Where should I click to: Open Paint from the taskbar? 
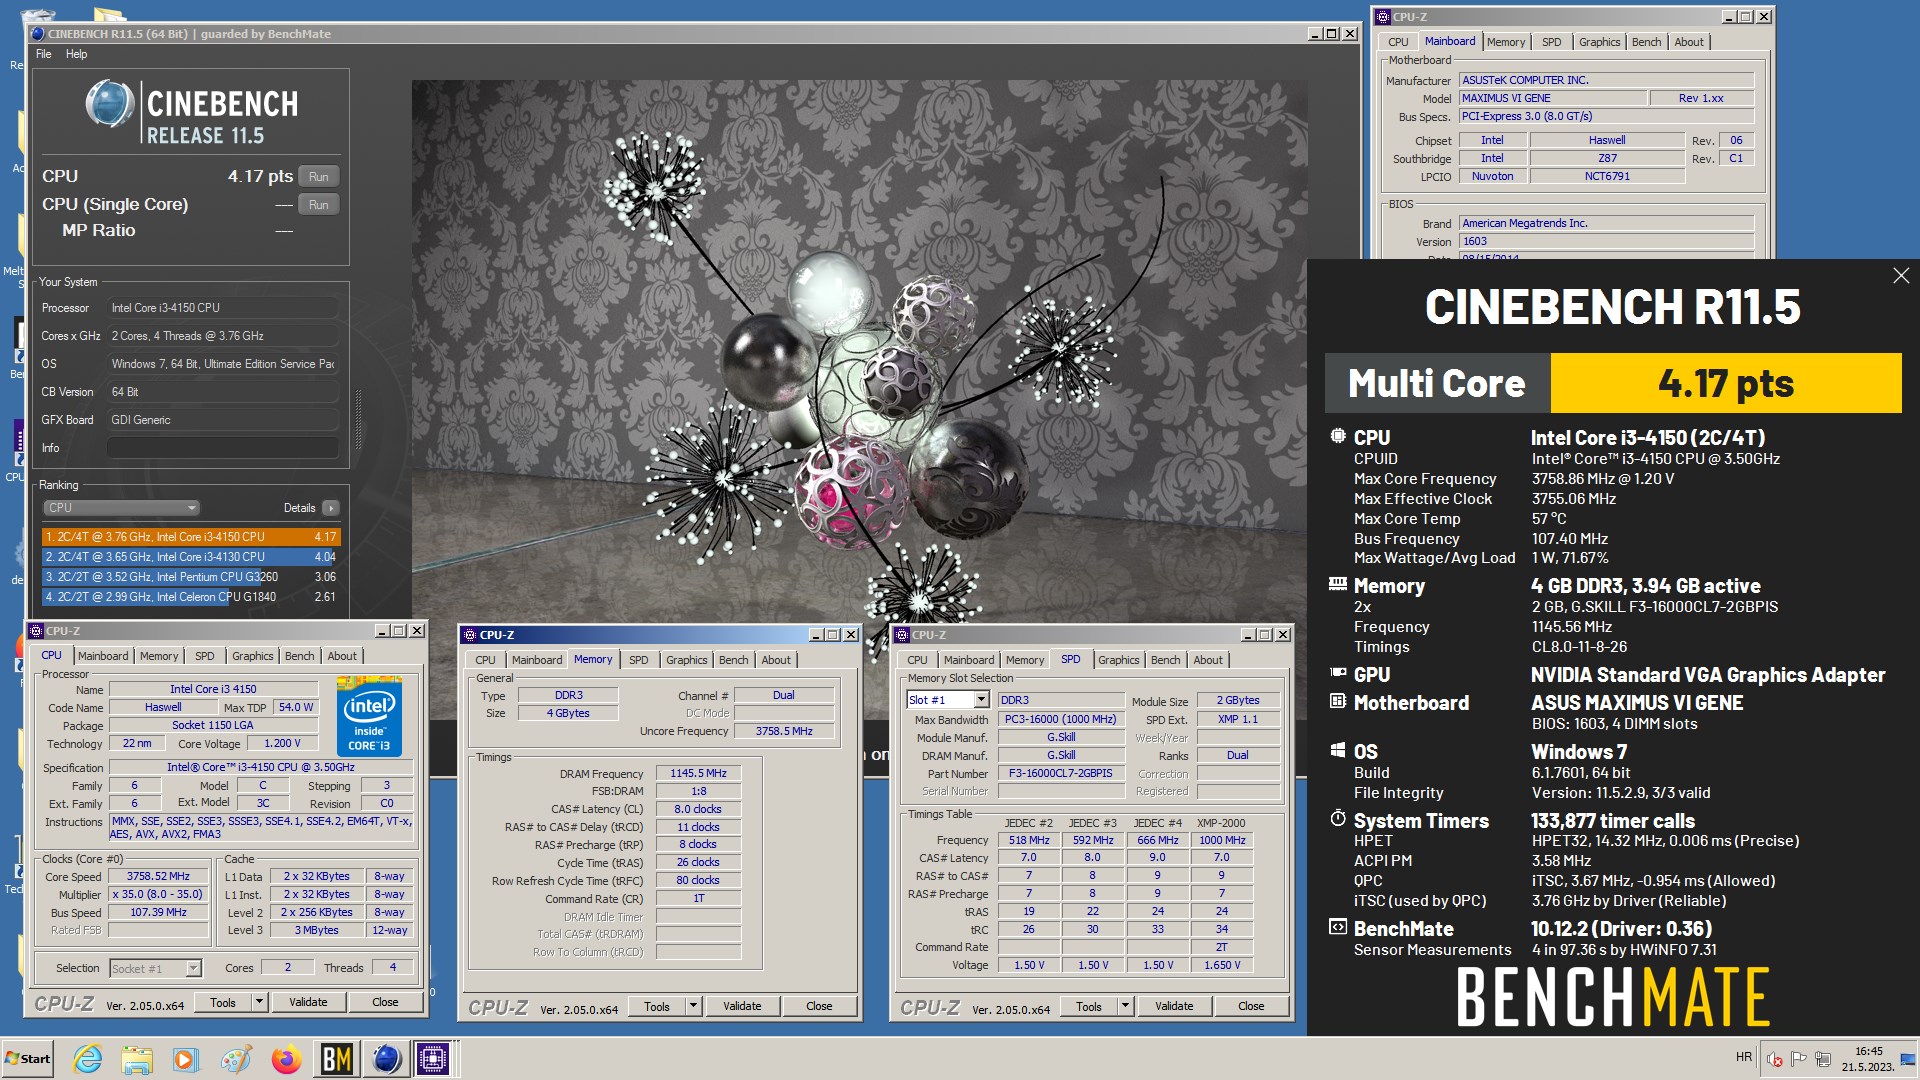tap(237, 1059)
